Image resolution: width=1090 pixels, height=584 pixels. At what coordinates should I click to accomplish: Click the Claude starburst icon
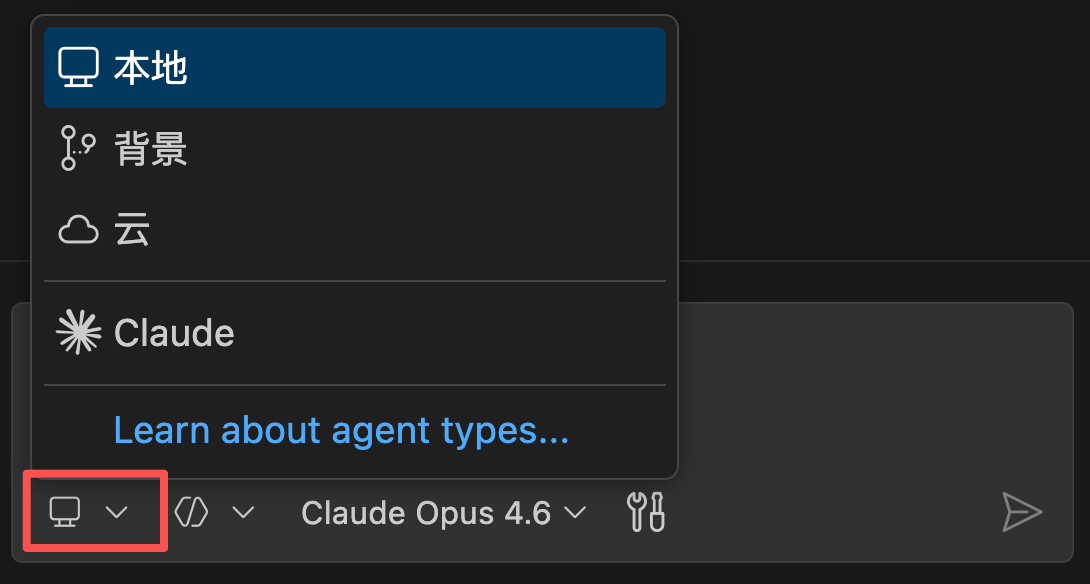pyautogui.click(x=80, y=332)
